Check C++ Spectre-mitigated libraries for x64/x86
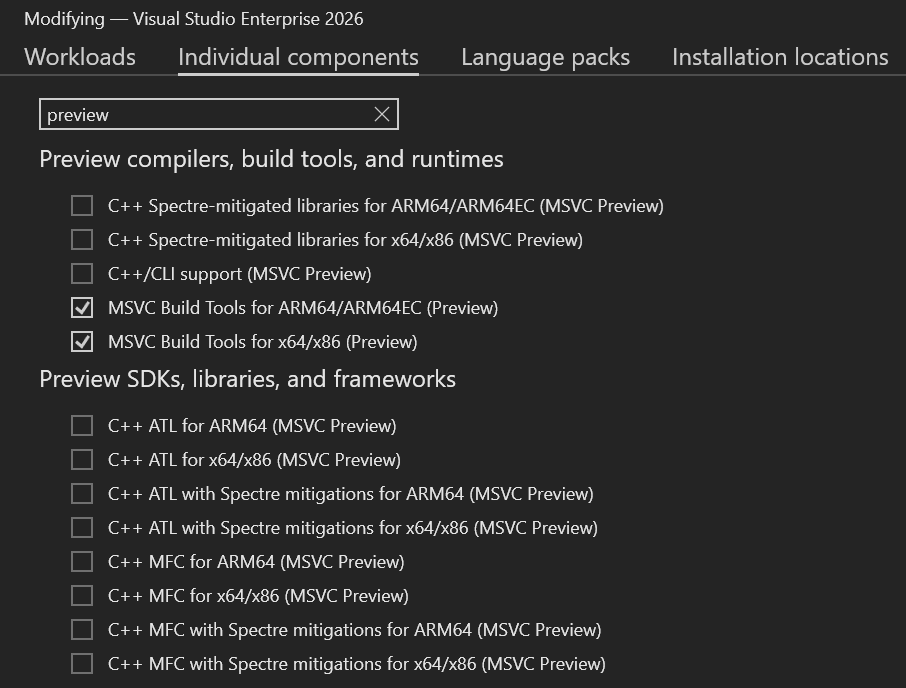The image size is (906, 688). [x=81, y=239]
